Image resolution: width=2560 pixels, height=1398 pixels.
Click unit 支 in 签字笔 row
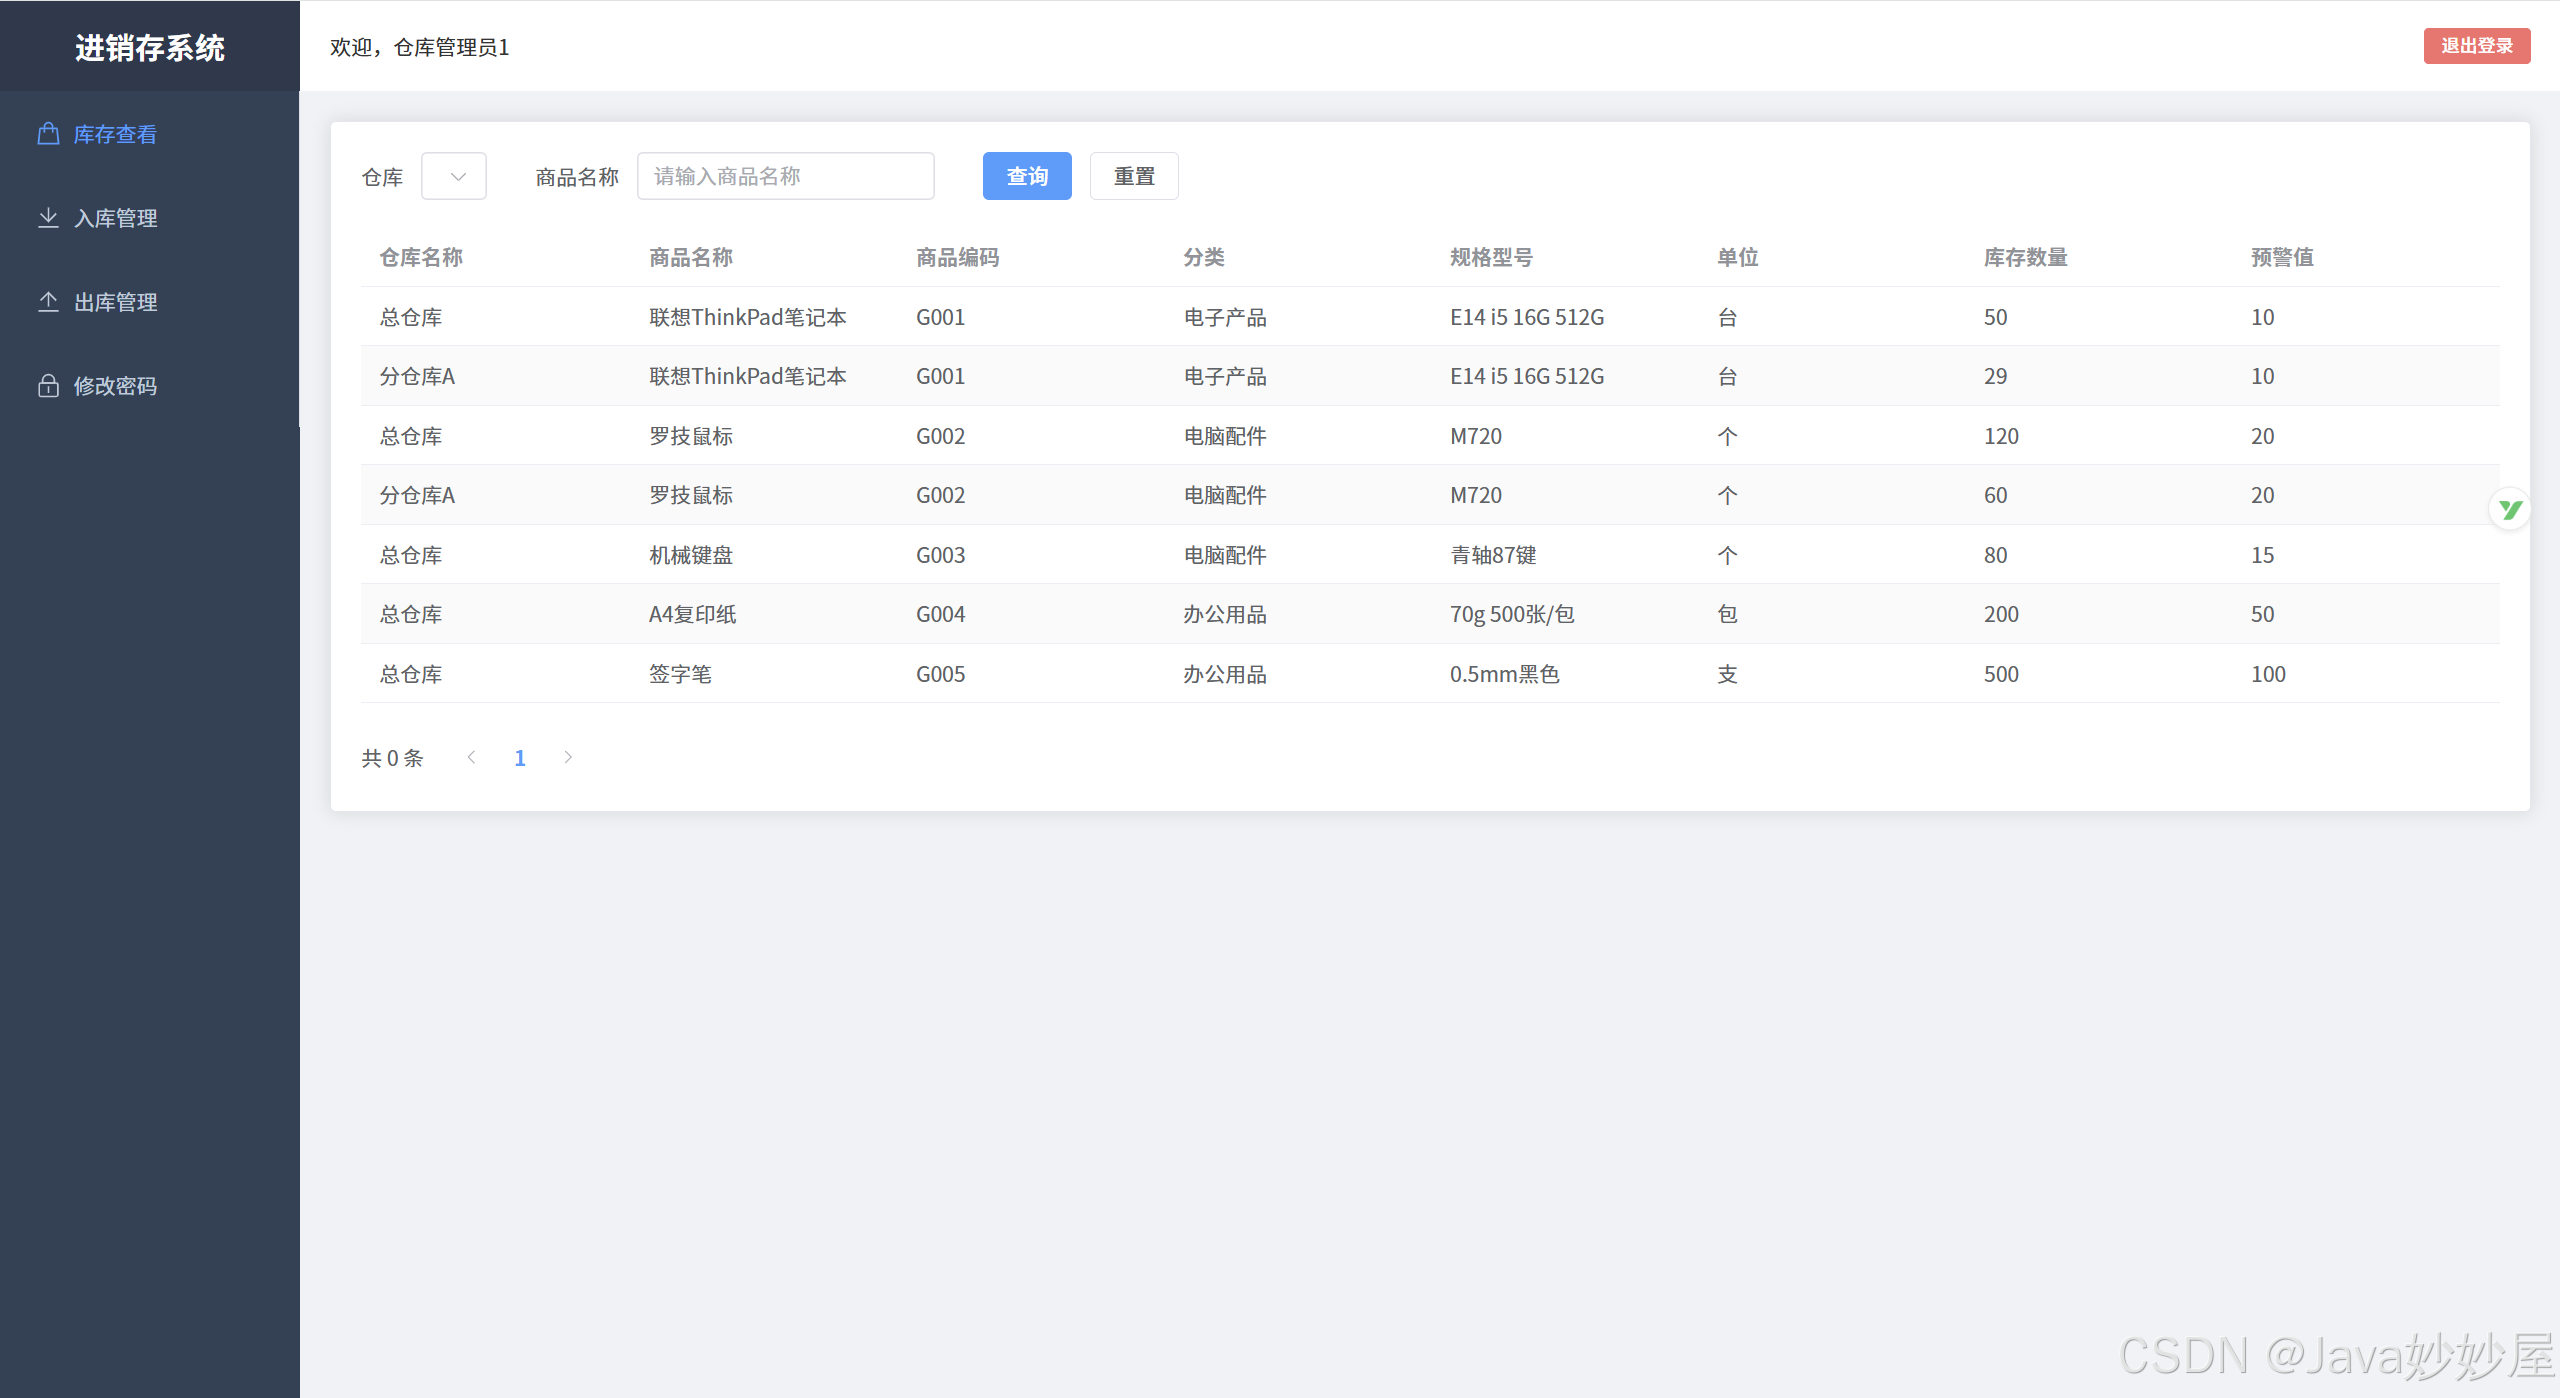(x=1727, y=674)
